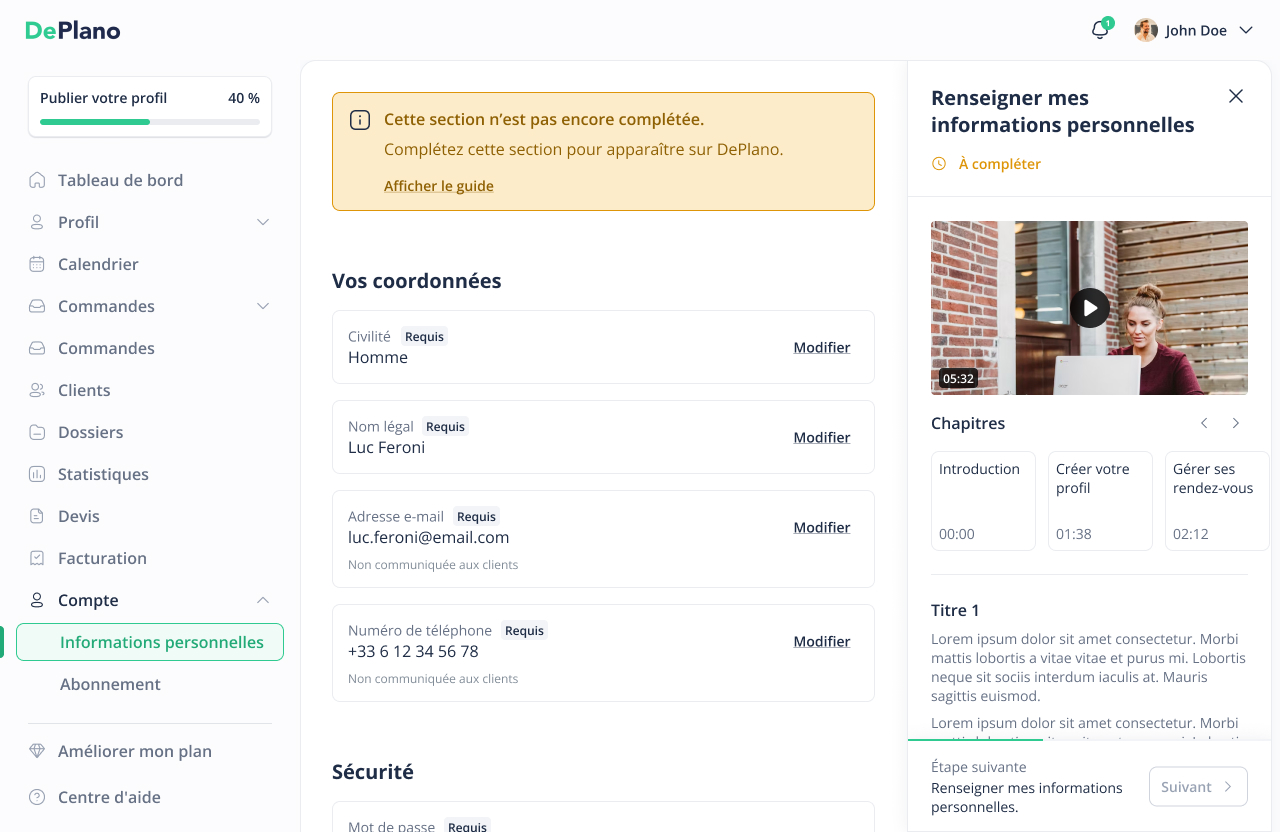Click the Suivant button
Viewport: 1280px width, 832px height.
tap(1198, 787)
